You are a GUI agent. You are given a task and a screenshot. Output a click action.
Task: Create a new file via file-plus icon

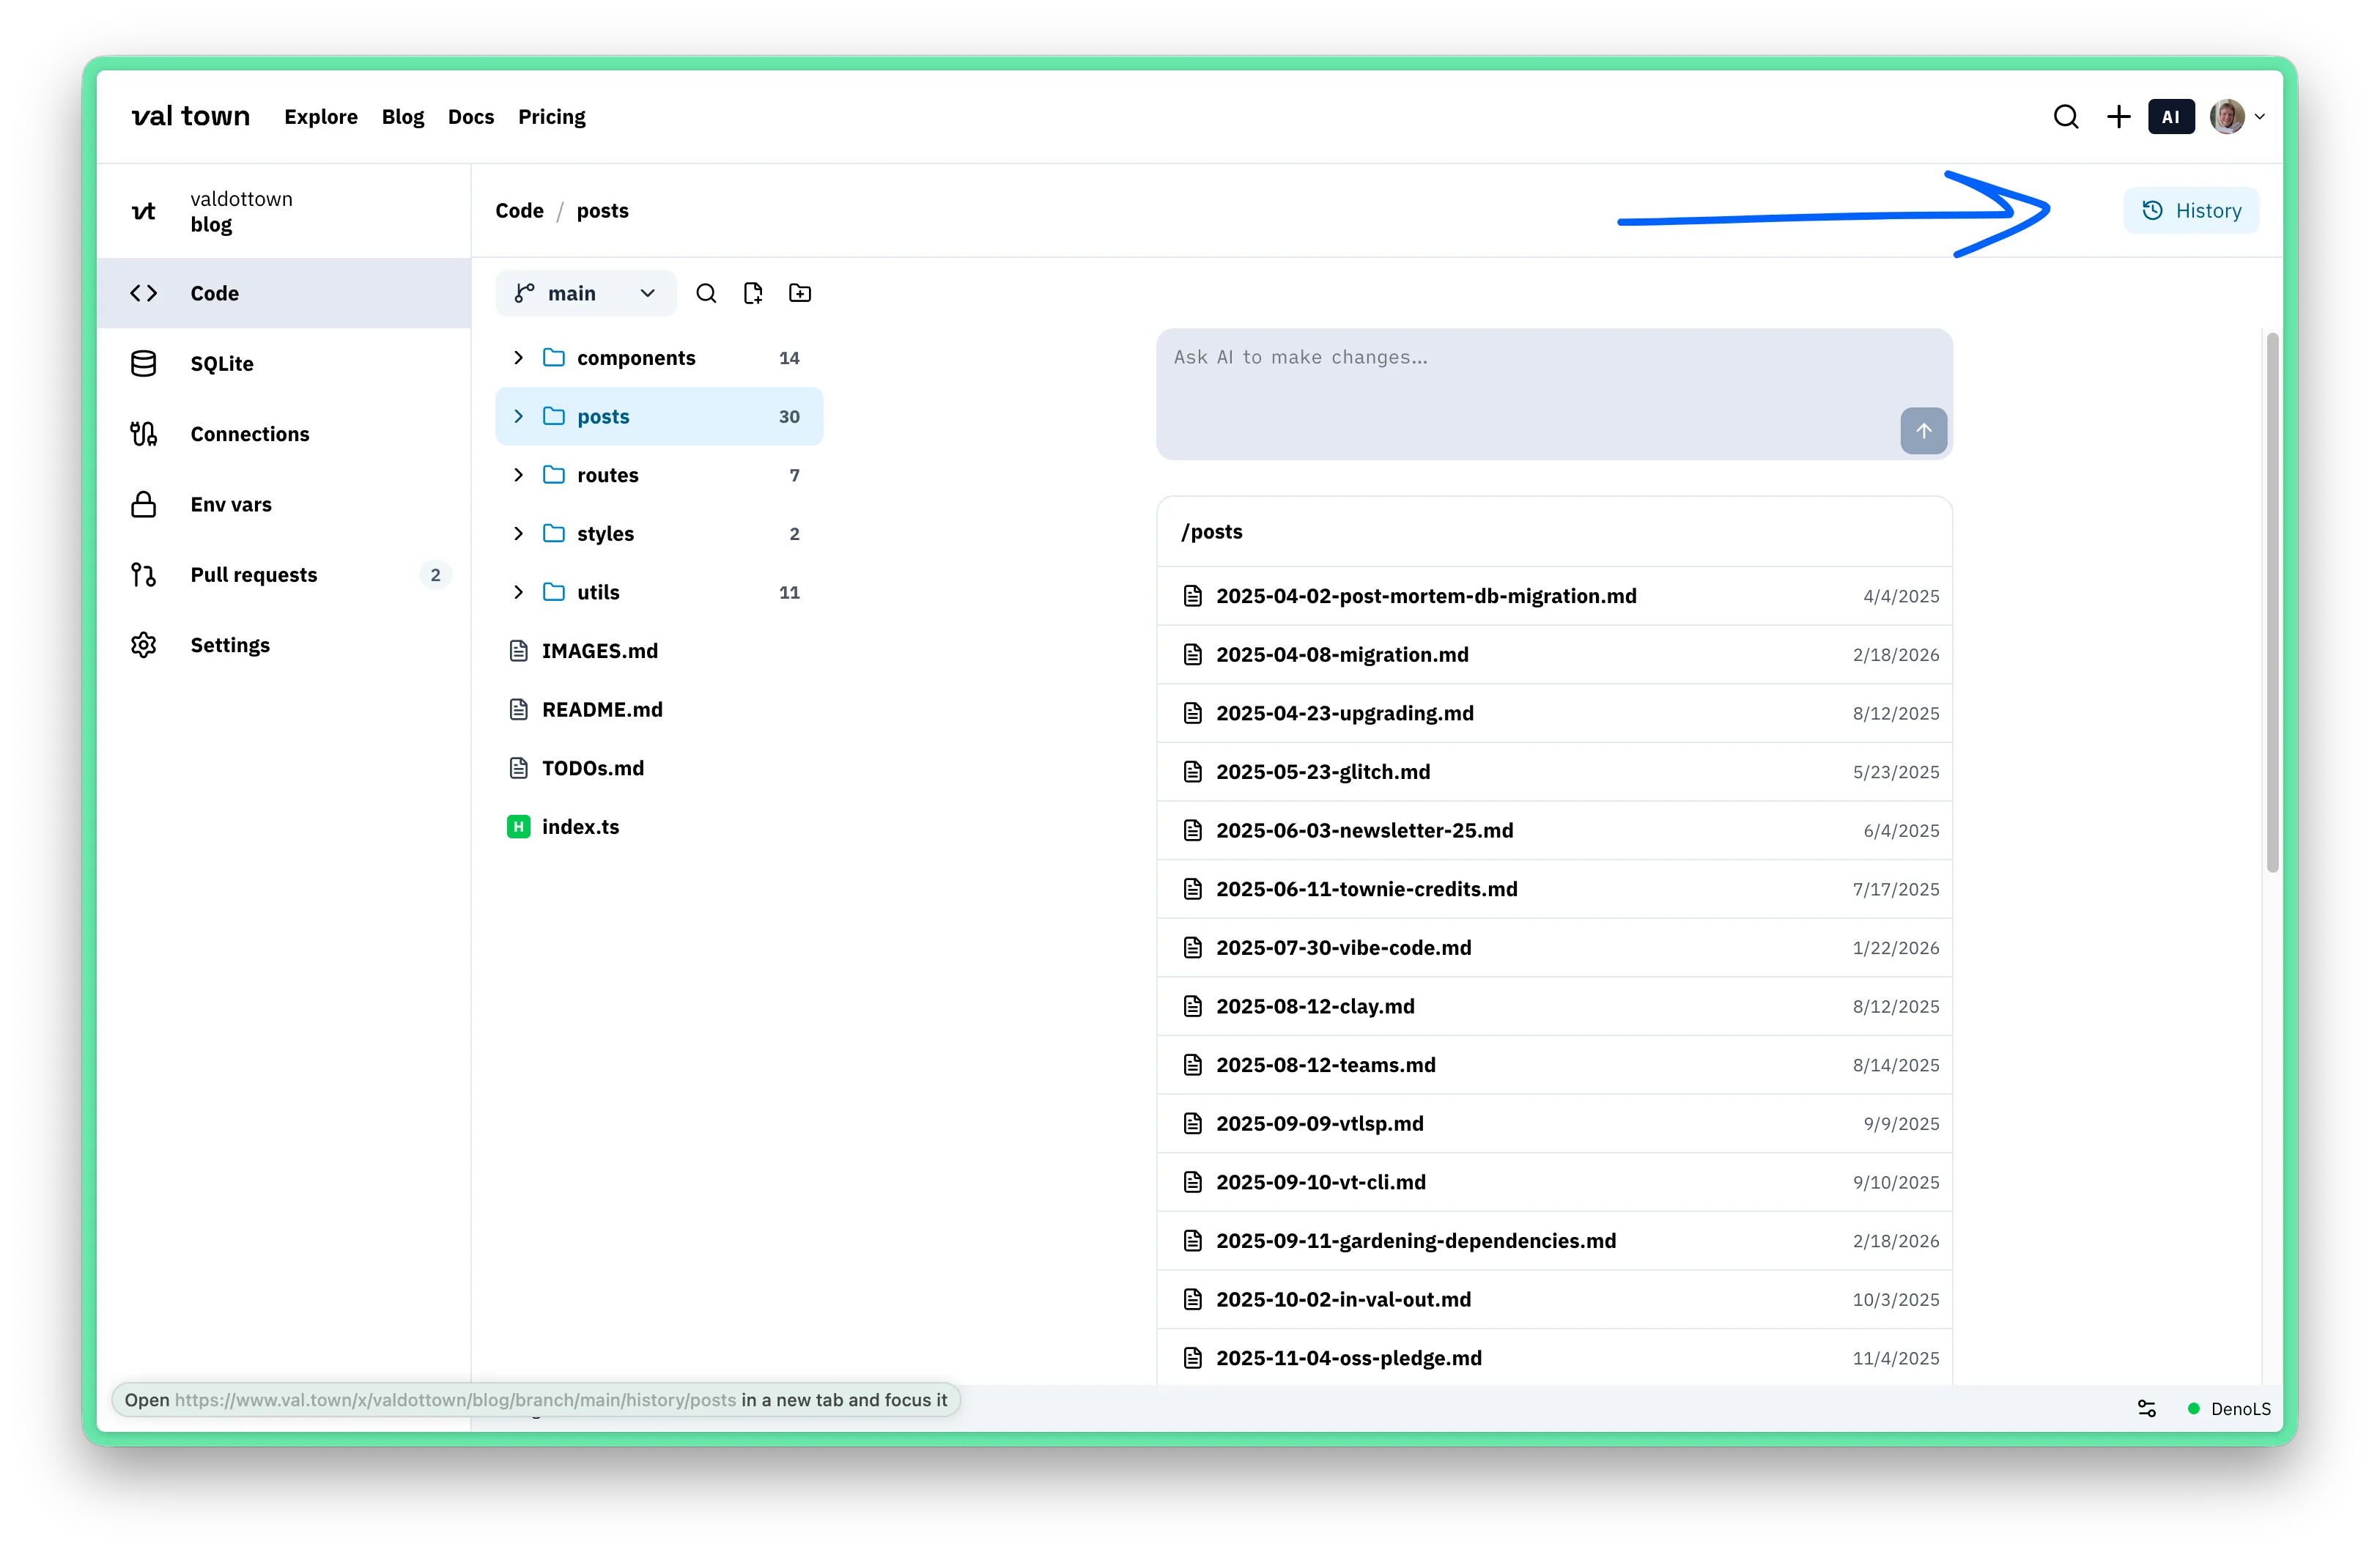(x=753, y=293)
